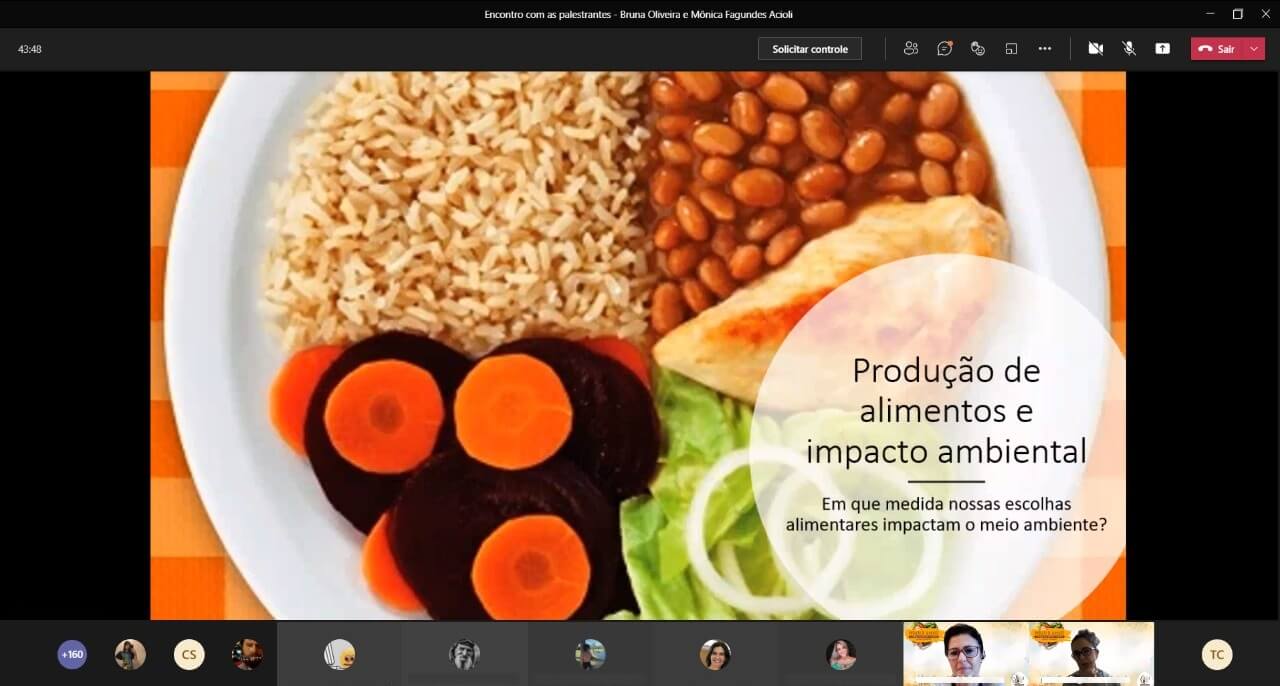
Task: Select participant tile with bearded man avatar
Action: pos(465,655)
